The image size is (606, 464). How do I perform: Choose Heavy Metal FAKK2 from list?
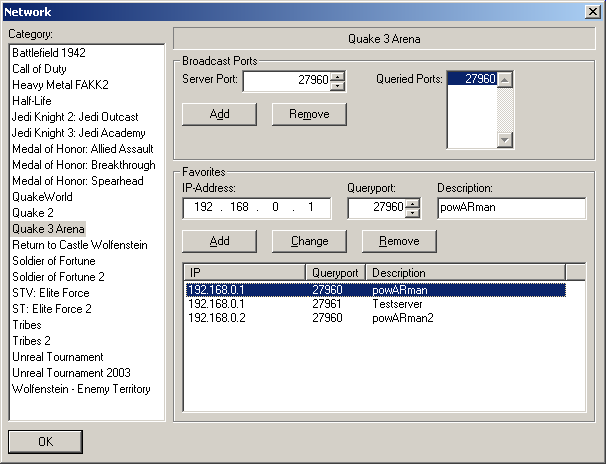[x=60, y=85]
